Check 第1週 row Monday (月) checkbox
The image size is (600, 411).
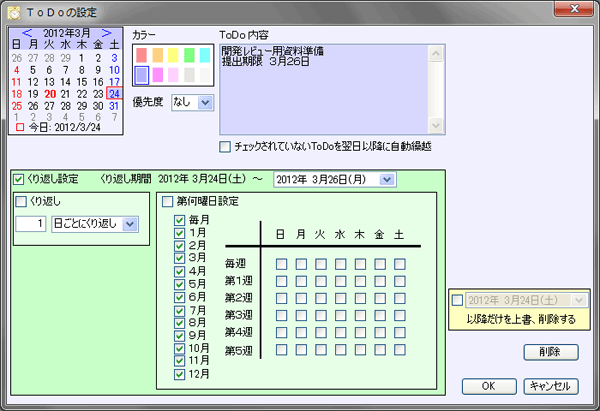(301, 281)
